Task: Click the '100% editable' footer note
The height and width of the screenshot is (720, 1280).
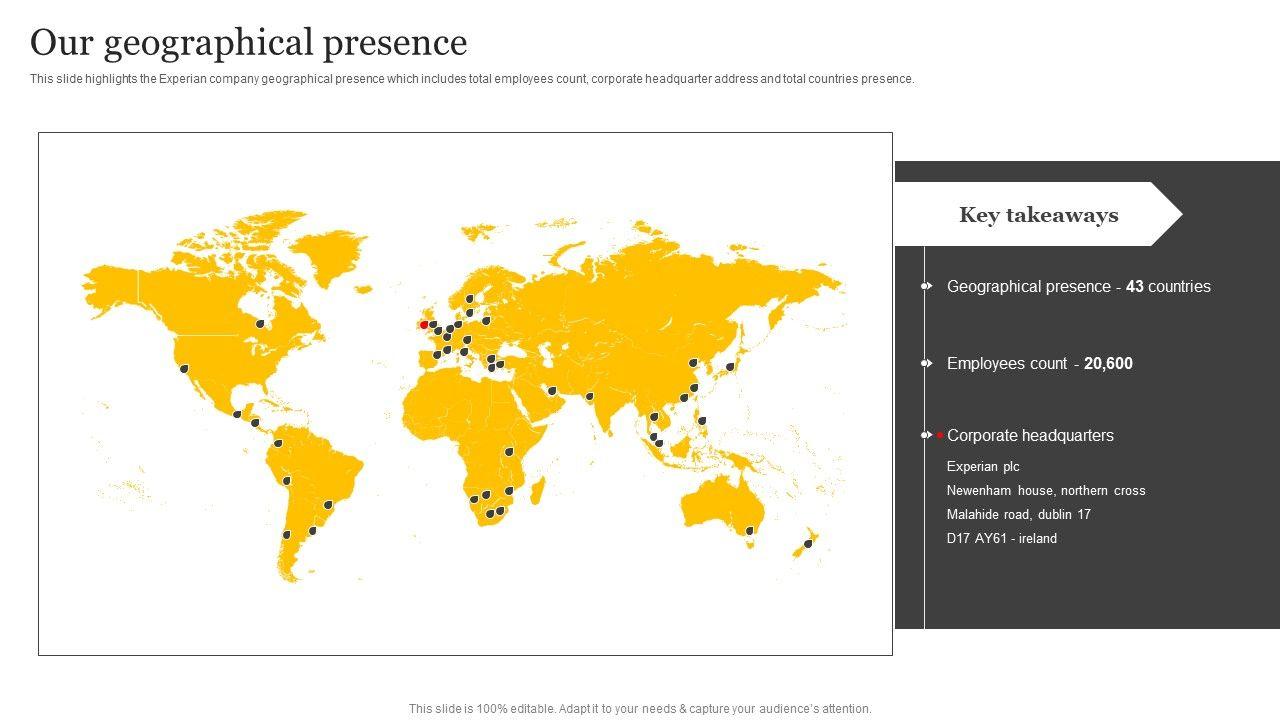Action: tap(640, 709)
